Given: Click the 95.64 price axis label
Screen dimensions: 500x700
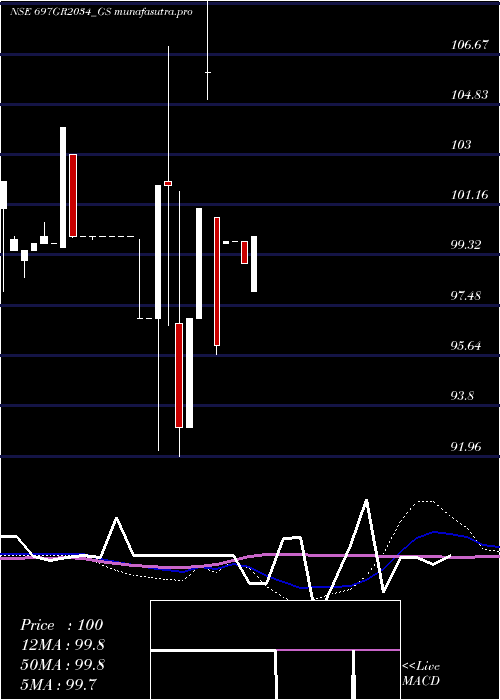Looking at the screenshot, I should click(x=466, y=346).
